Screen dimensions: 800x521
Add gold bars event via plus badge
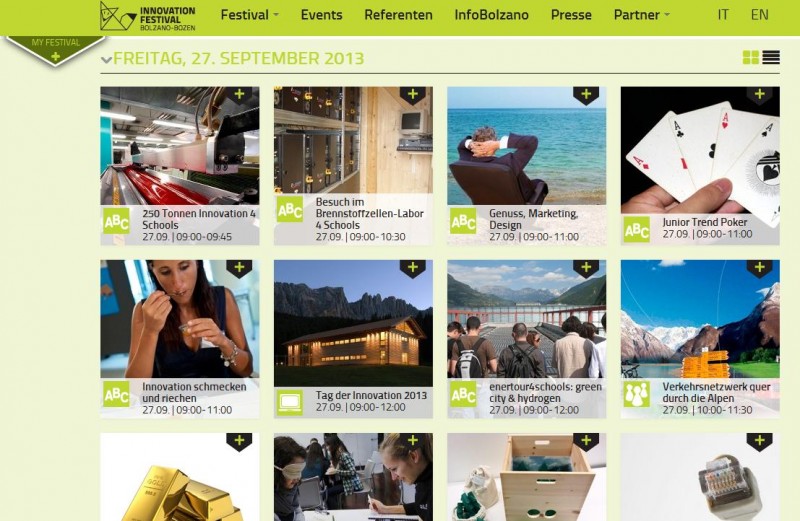(x=239, y=441)
